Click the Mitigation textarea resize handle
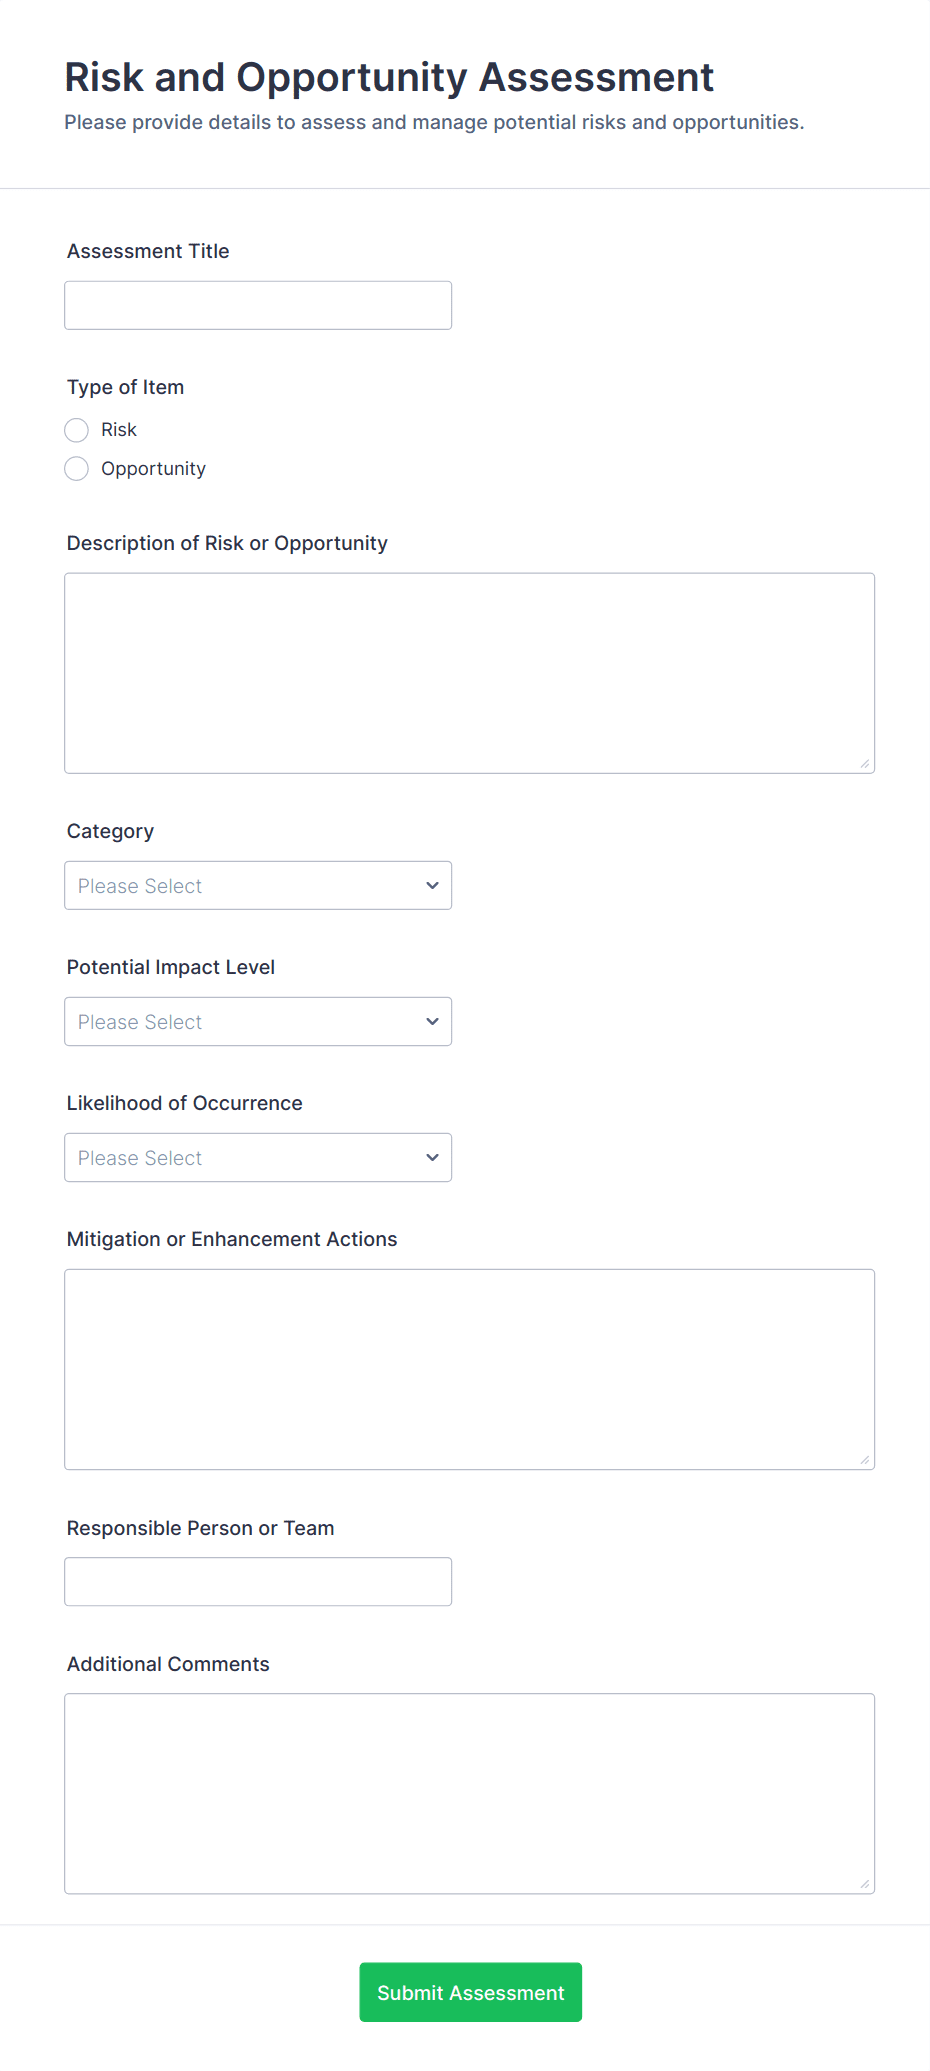The height and width of the screenshot is (2071, 930). pyautogui.click(x=865, y=1460)
